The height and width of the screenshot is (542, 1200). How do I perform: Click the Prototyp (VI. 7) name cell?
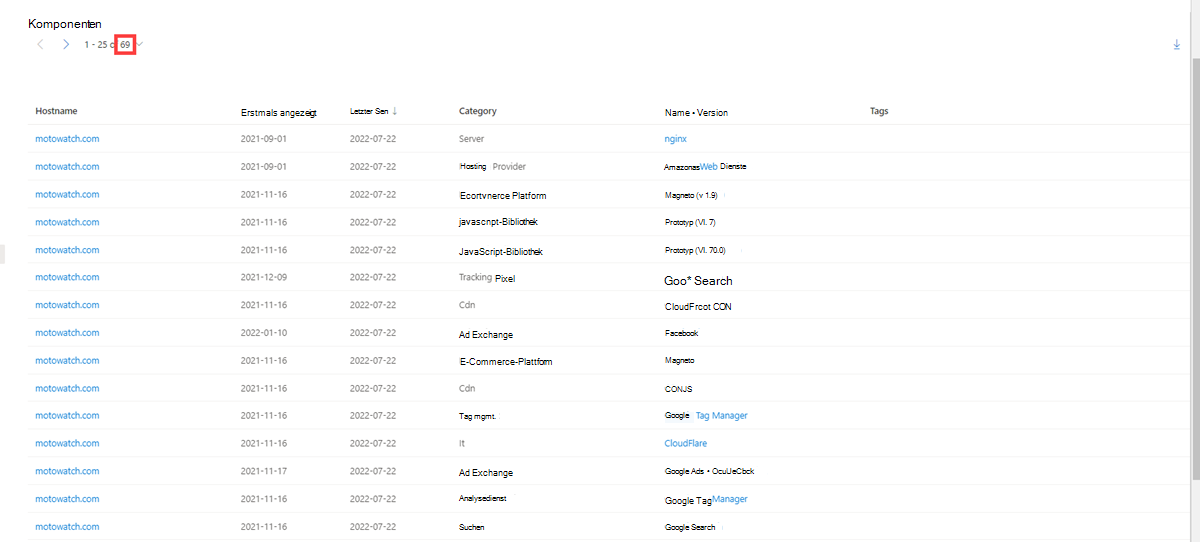[690, 222]
